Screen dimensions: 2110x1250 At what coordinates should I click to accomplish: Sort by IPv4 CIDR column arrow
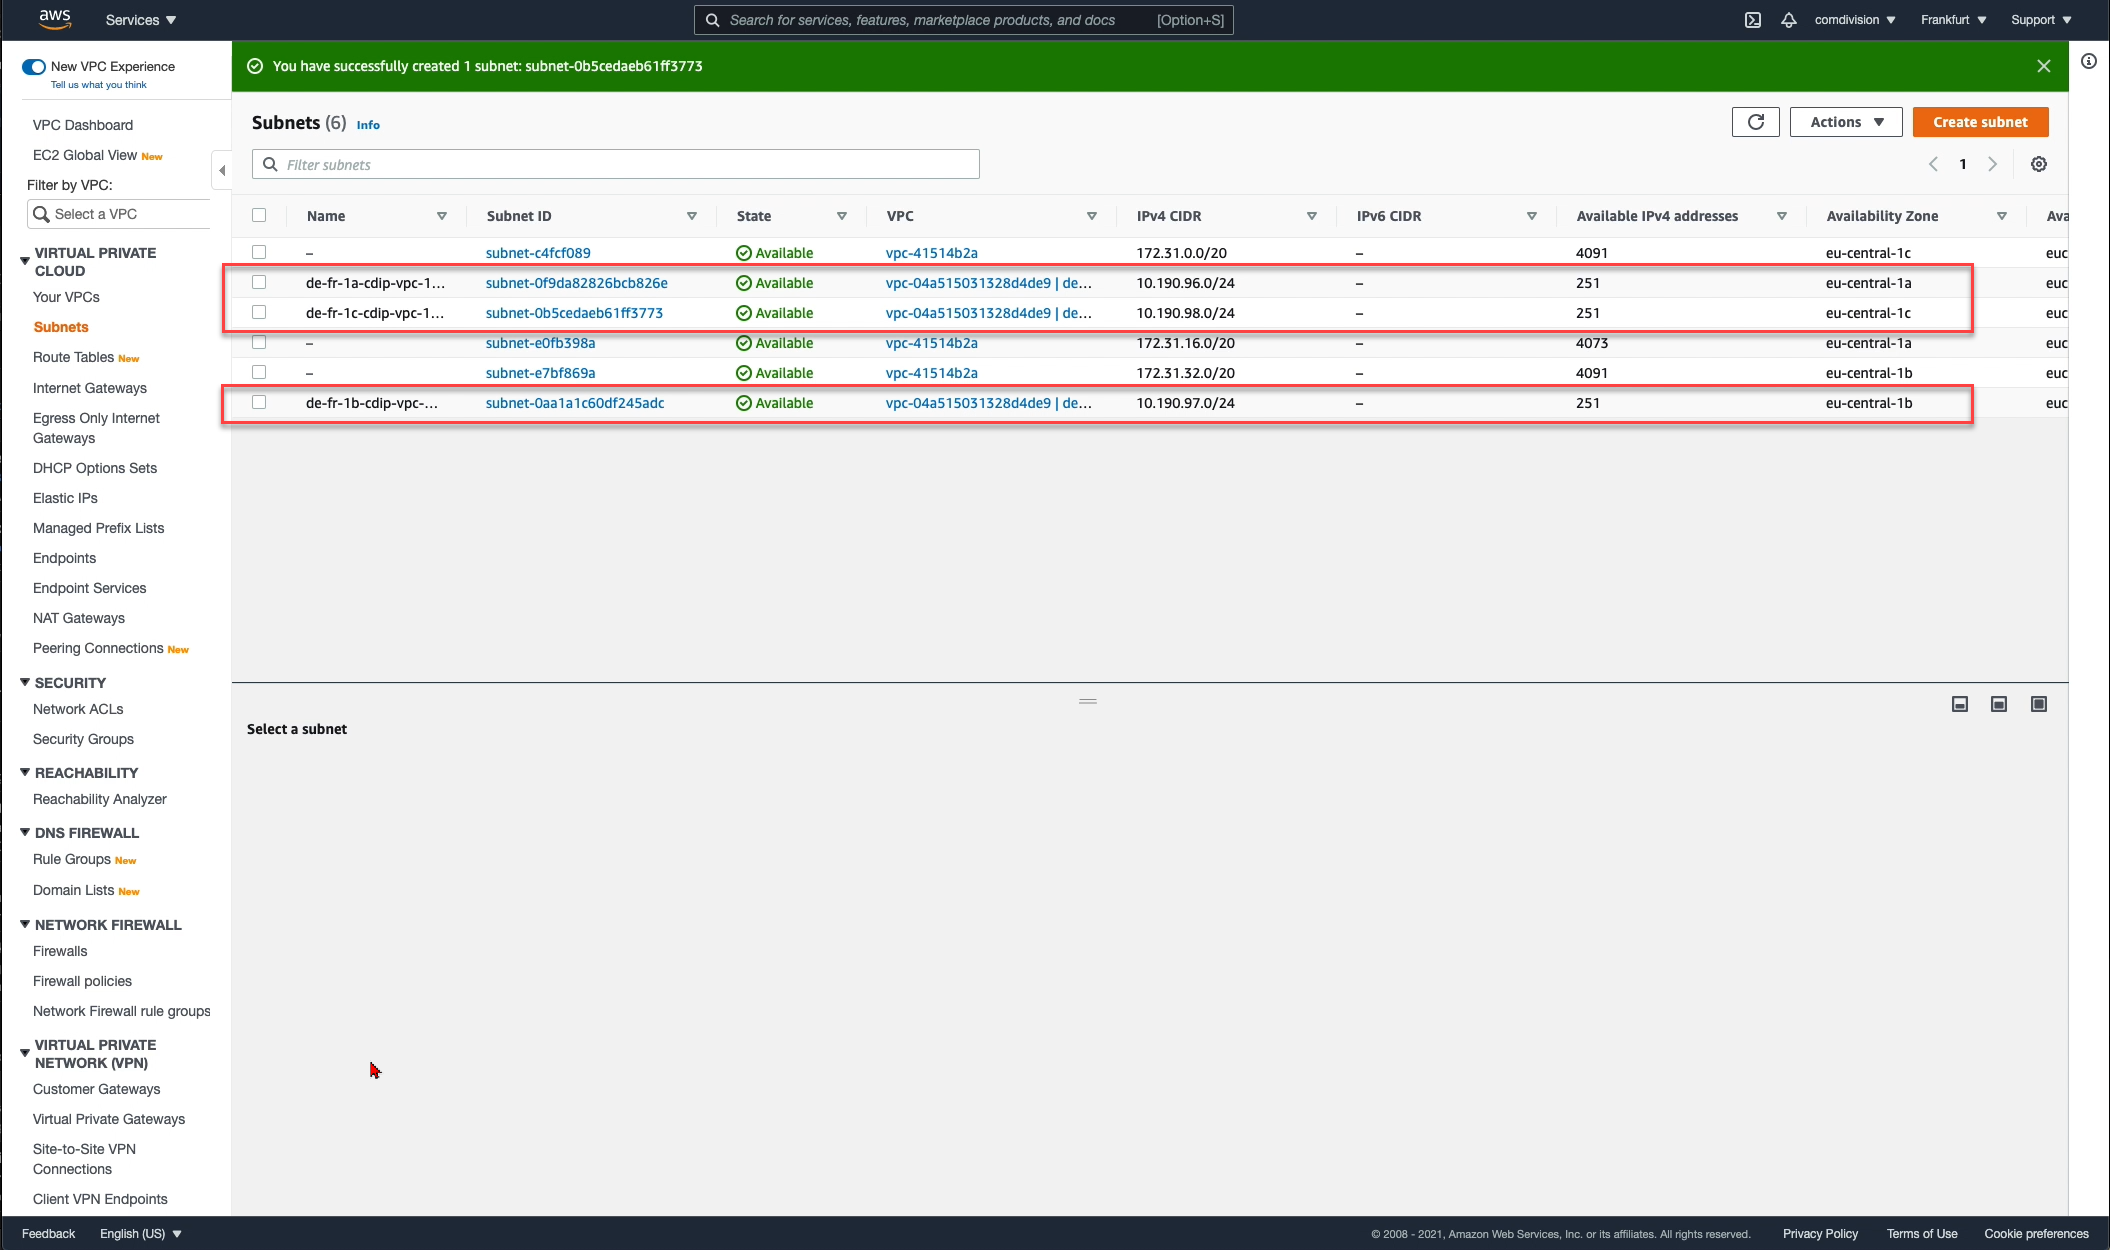pyautogui.click(x=1312, y=216)
